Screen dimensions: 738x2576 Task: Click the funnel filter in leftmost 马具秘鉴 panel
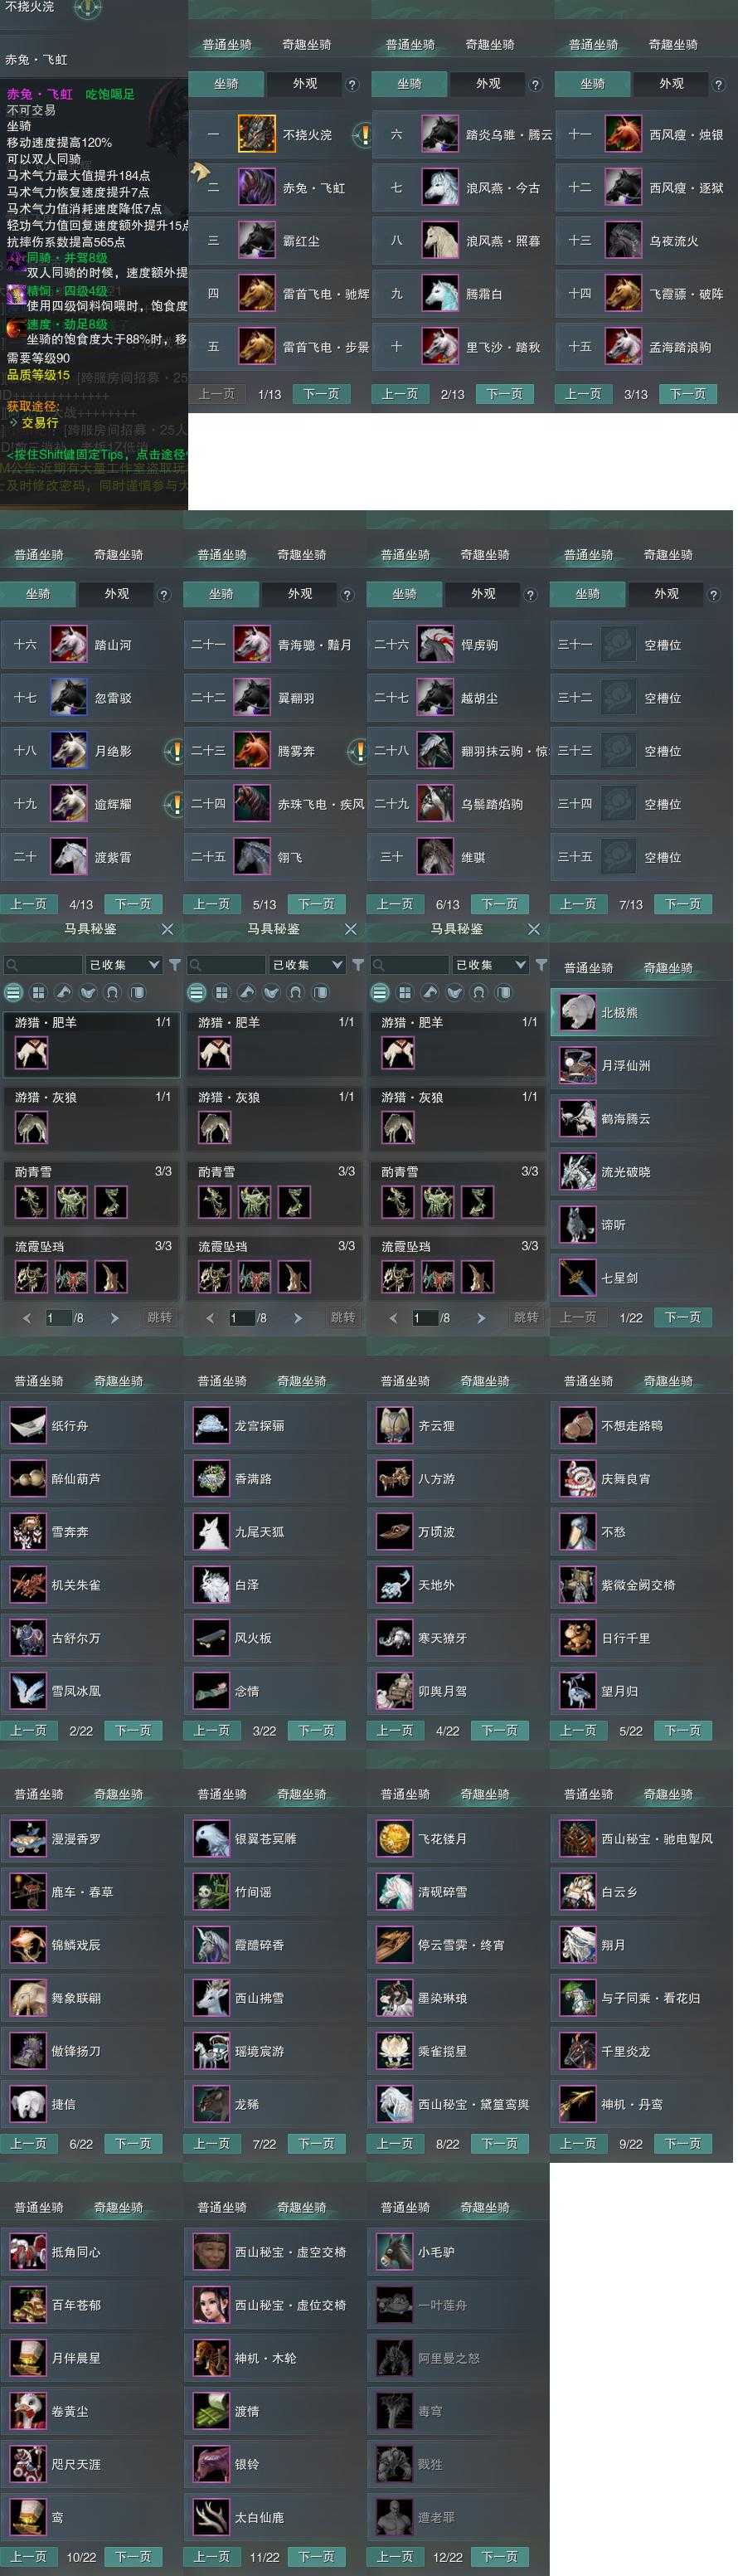click(175, 965)
